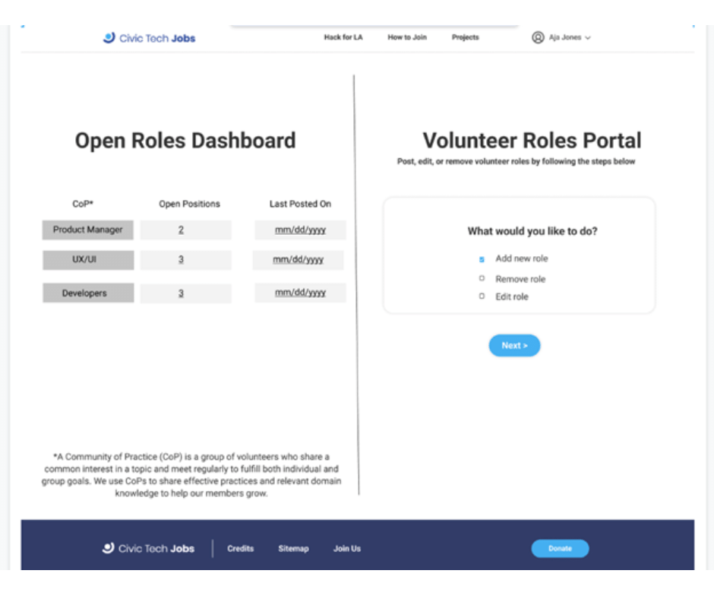This screenshot has width=714, height=598.
Task: Click the Open Positions column header
Action: (x=189, y=204)
